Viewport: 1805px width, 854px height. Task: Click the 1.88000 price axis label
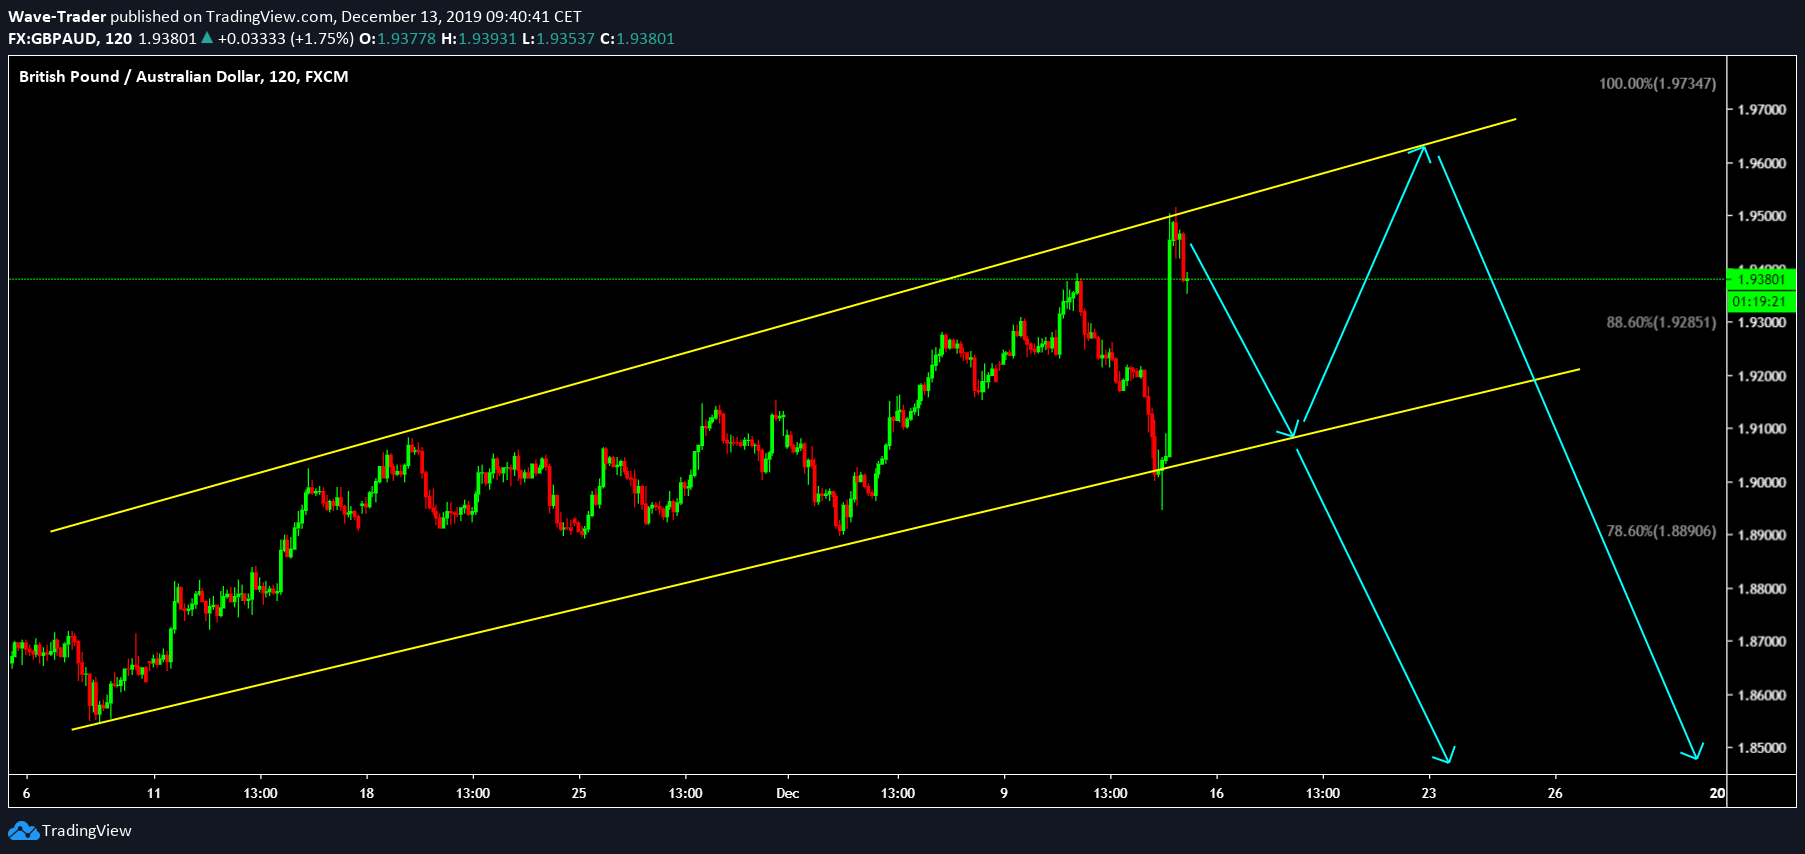(1762, 589)
